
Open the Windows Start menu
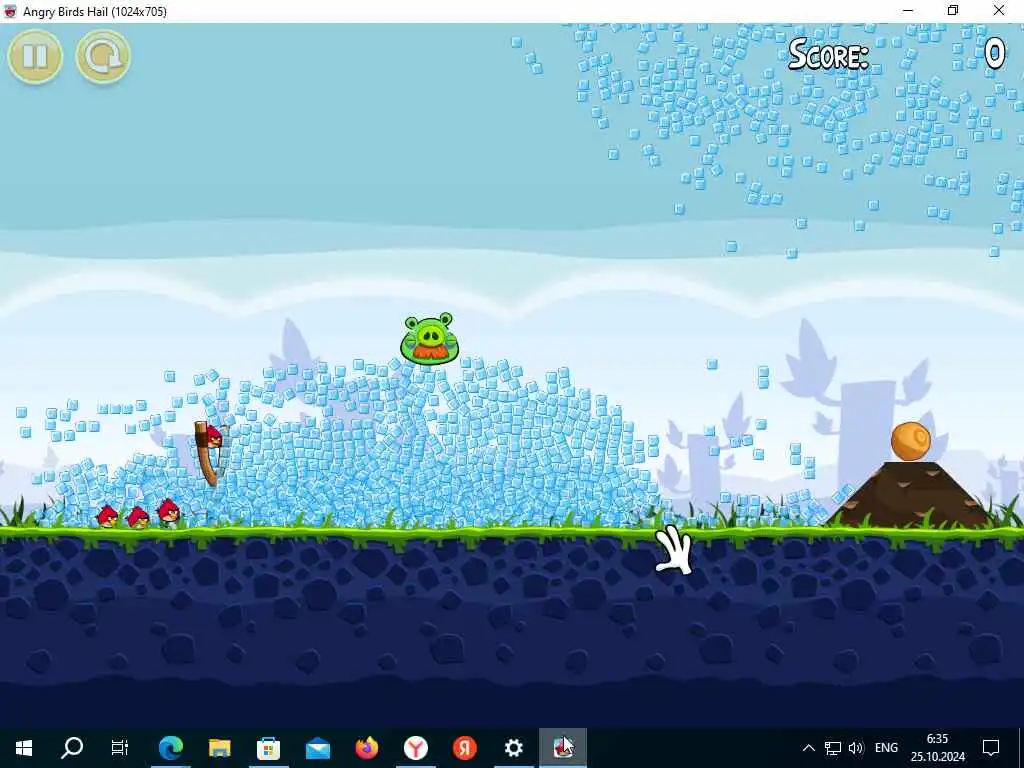(24, 748)
